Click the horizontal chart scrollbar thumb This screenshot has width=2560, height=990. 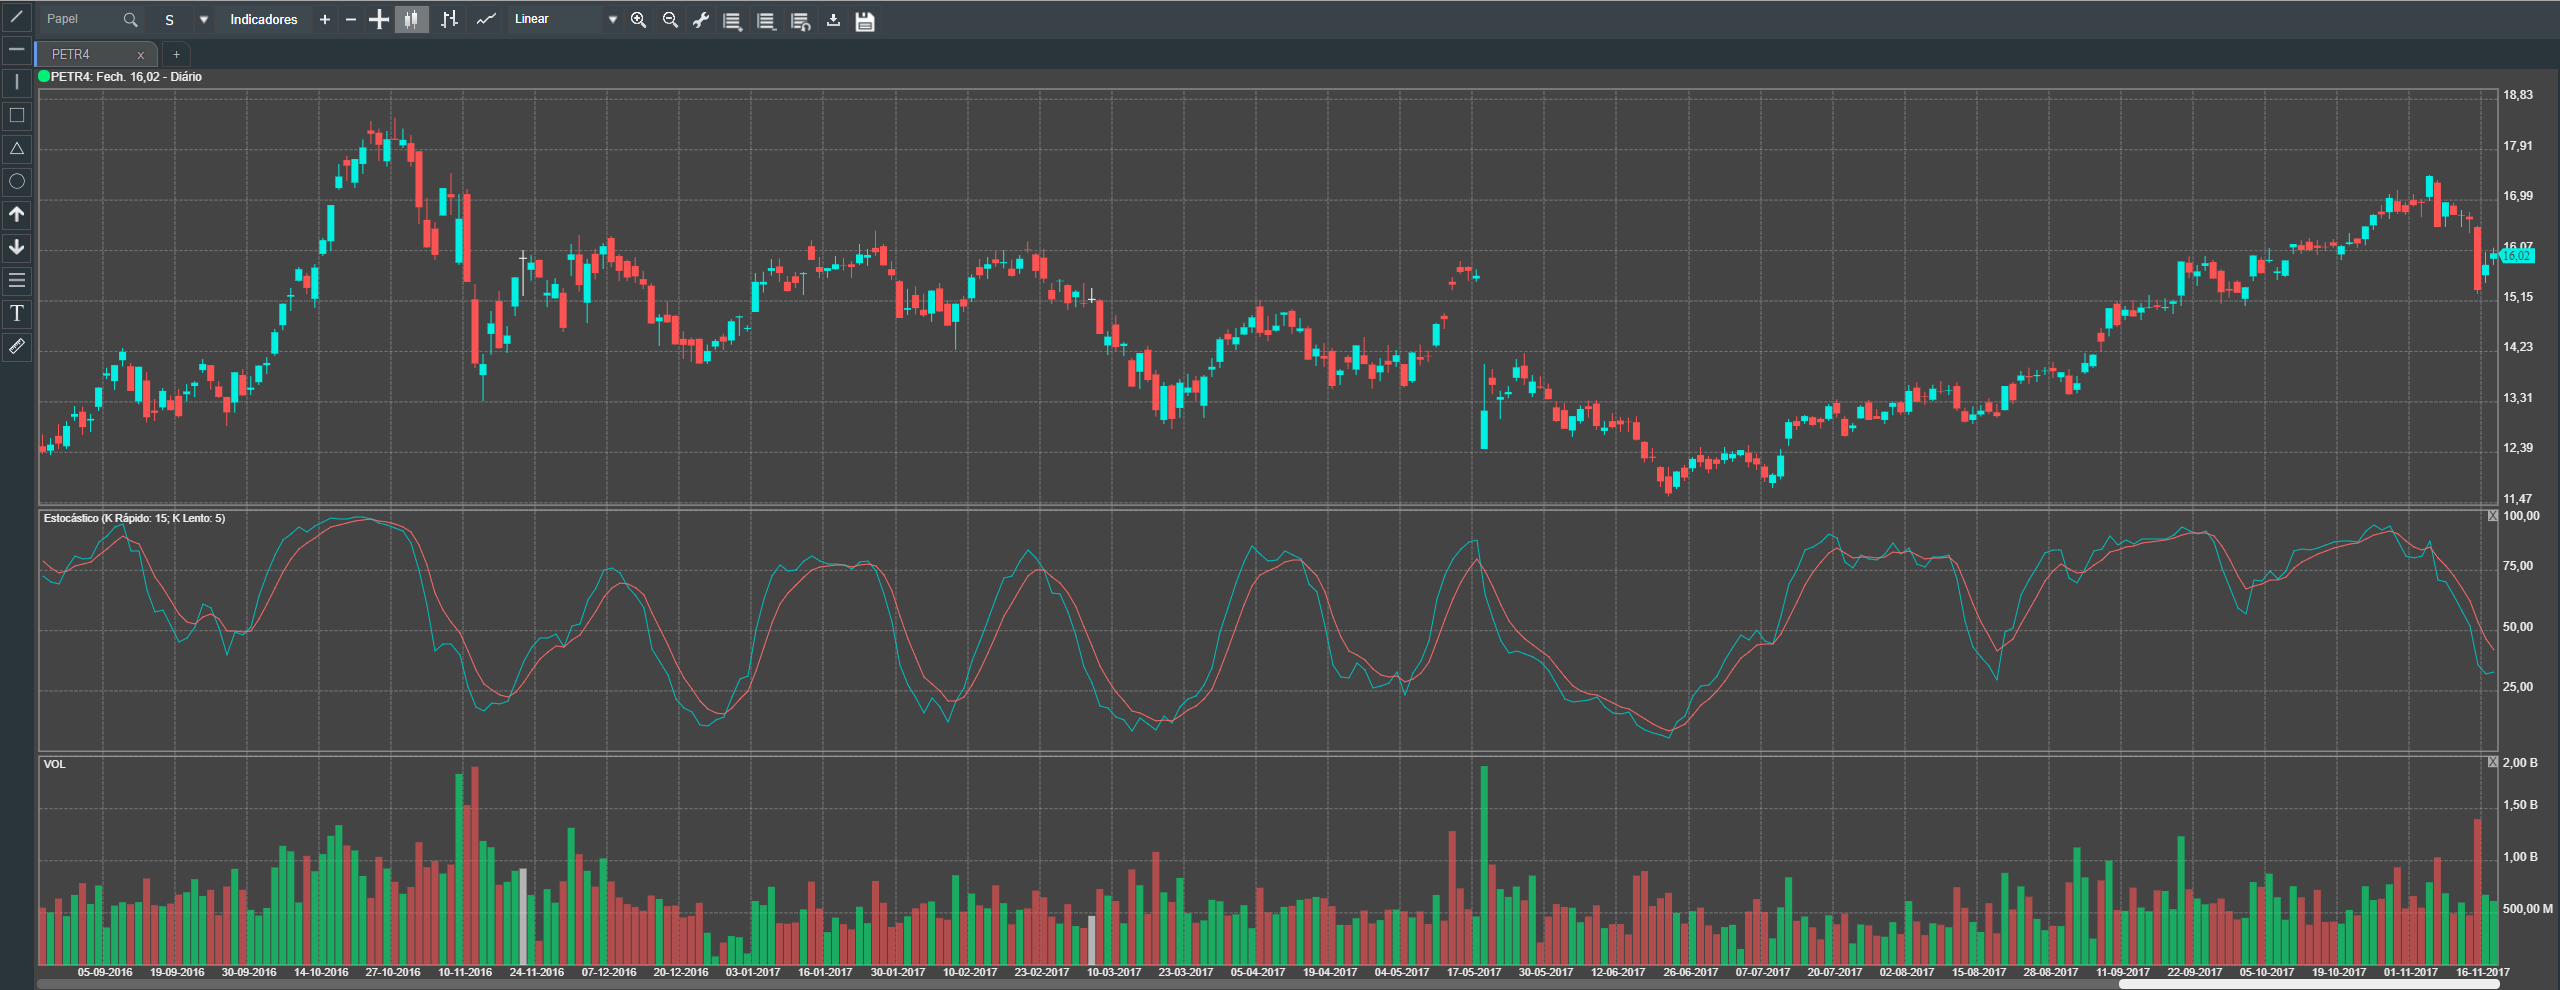point(2308,984)
